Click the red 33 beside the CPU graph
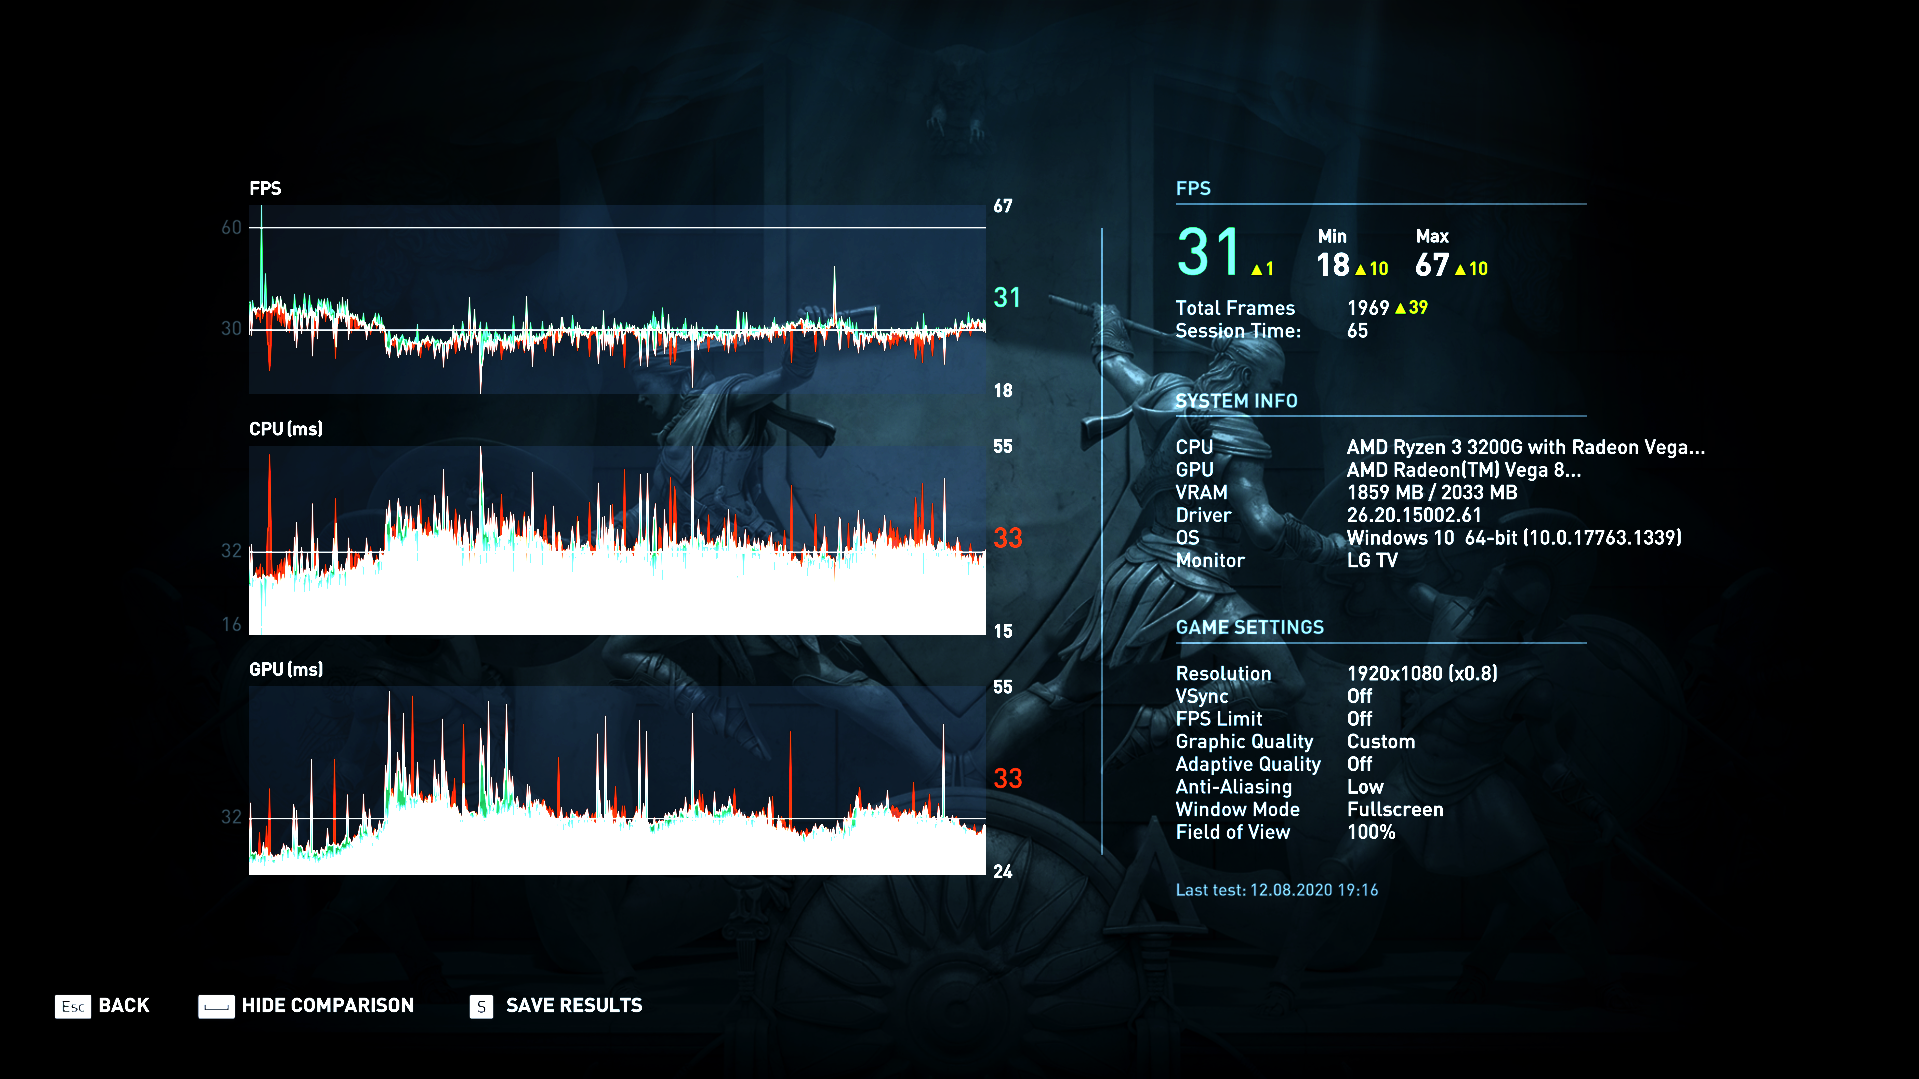Screen dimensions: 1919x1079 1008,539
